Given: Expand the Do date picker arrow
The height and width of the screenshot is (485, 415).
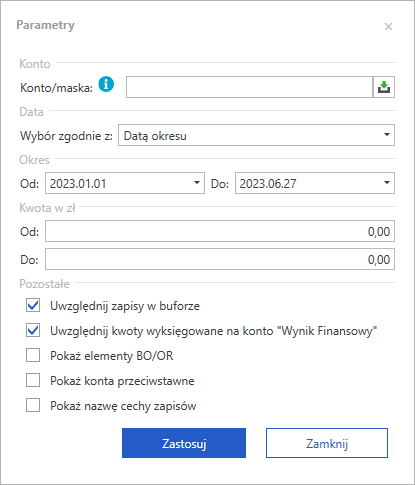Looking at the screenshot, I should pyautogui.click(x=387, y=183).
